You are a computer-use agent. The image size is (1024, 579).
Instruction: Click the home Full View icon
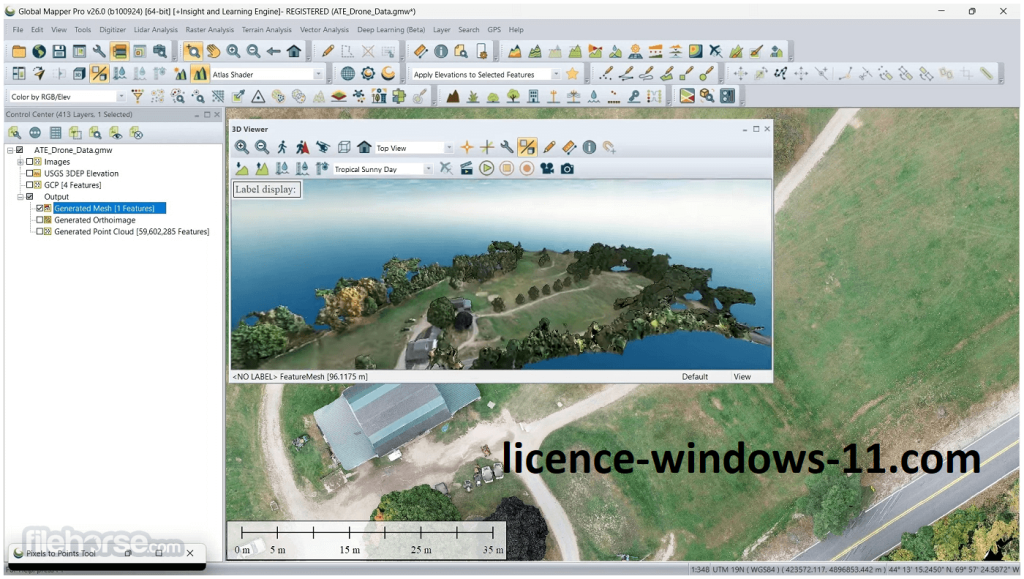pyautogui.click(x=294, y=51)
